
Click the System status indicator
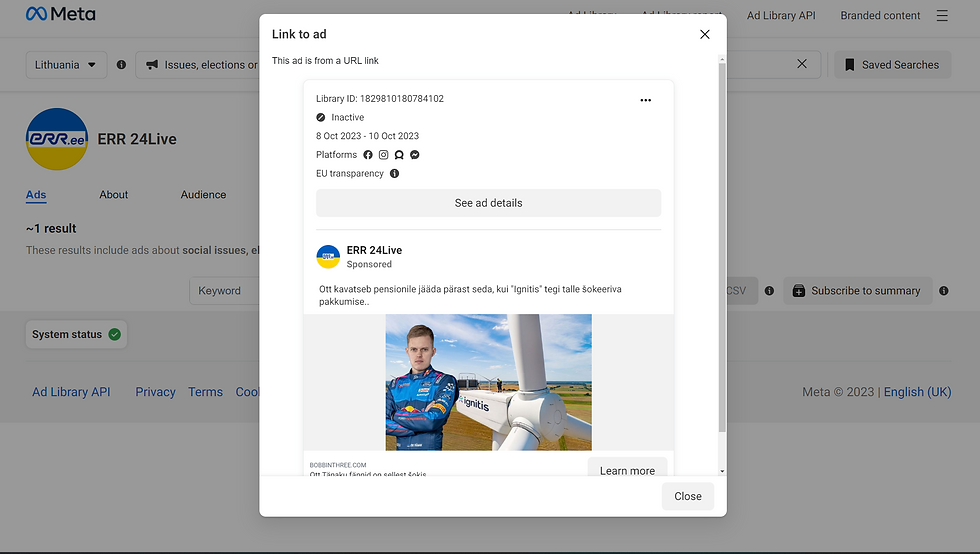[x=76, y=335]
